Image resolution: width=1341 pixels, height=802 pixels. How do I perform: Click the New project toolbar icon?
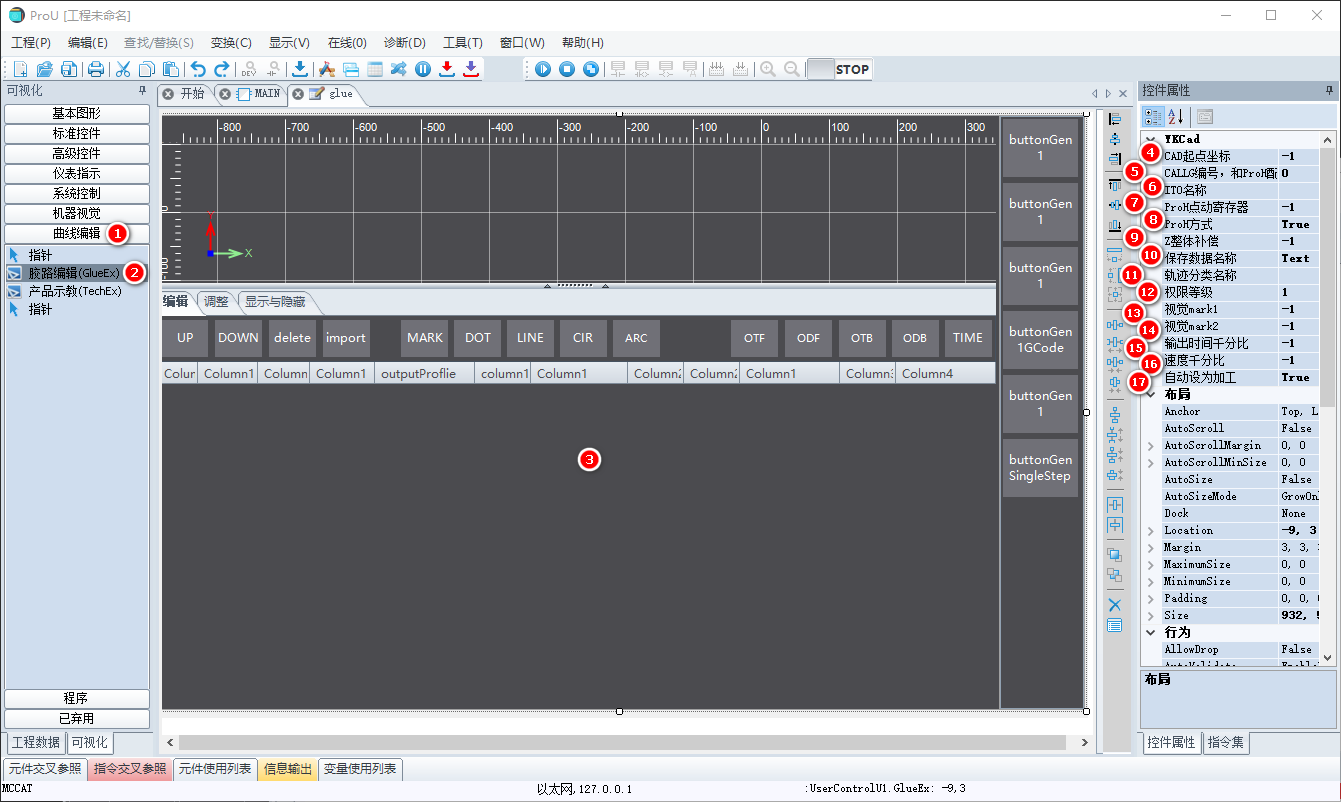pyautogui.click(x=20, y=69)
